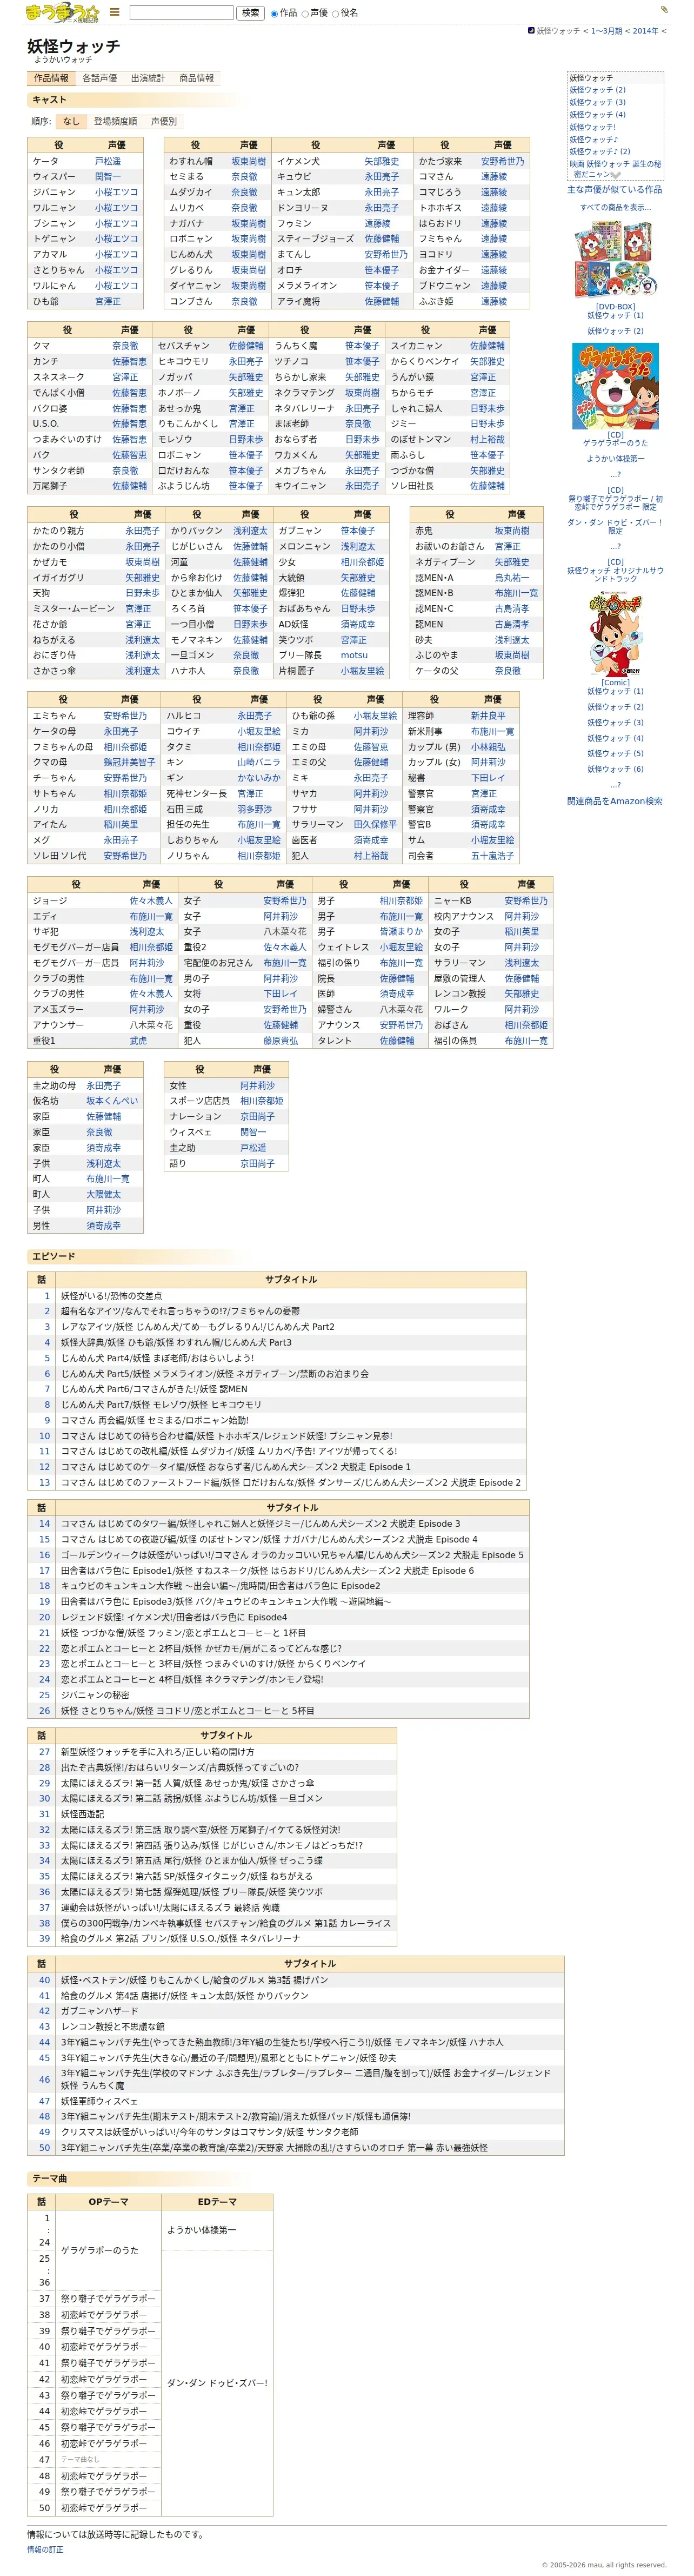Open 妖怪ウォッチ (4) in the series list
This screenshot has height=2576, width=694.
pos(598,115)
